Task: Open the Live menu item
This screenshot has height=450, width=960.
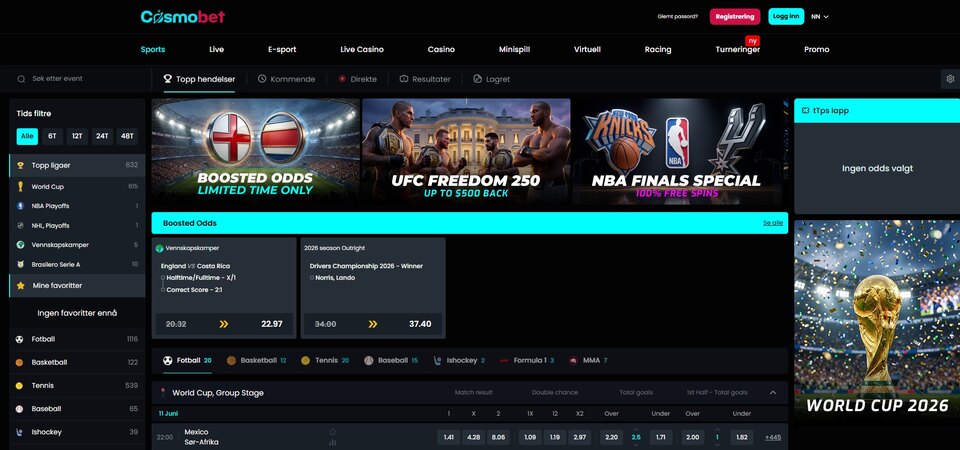Action: click(216, 50)
